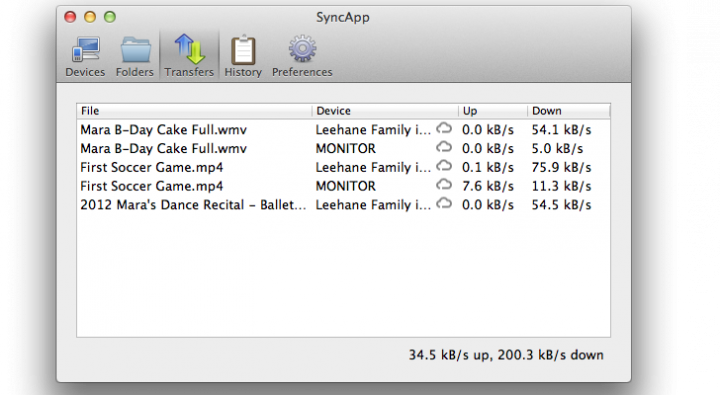Select Mara B-Day Cake Full.wmv on MONITOR
720x395 pixels.
[163, 149]
